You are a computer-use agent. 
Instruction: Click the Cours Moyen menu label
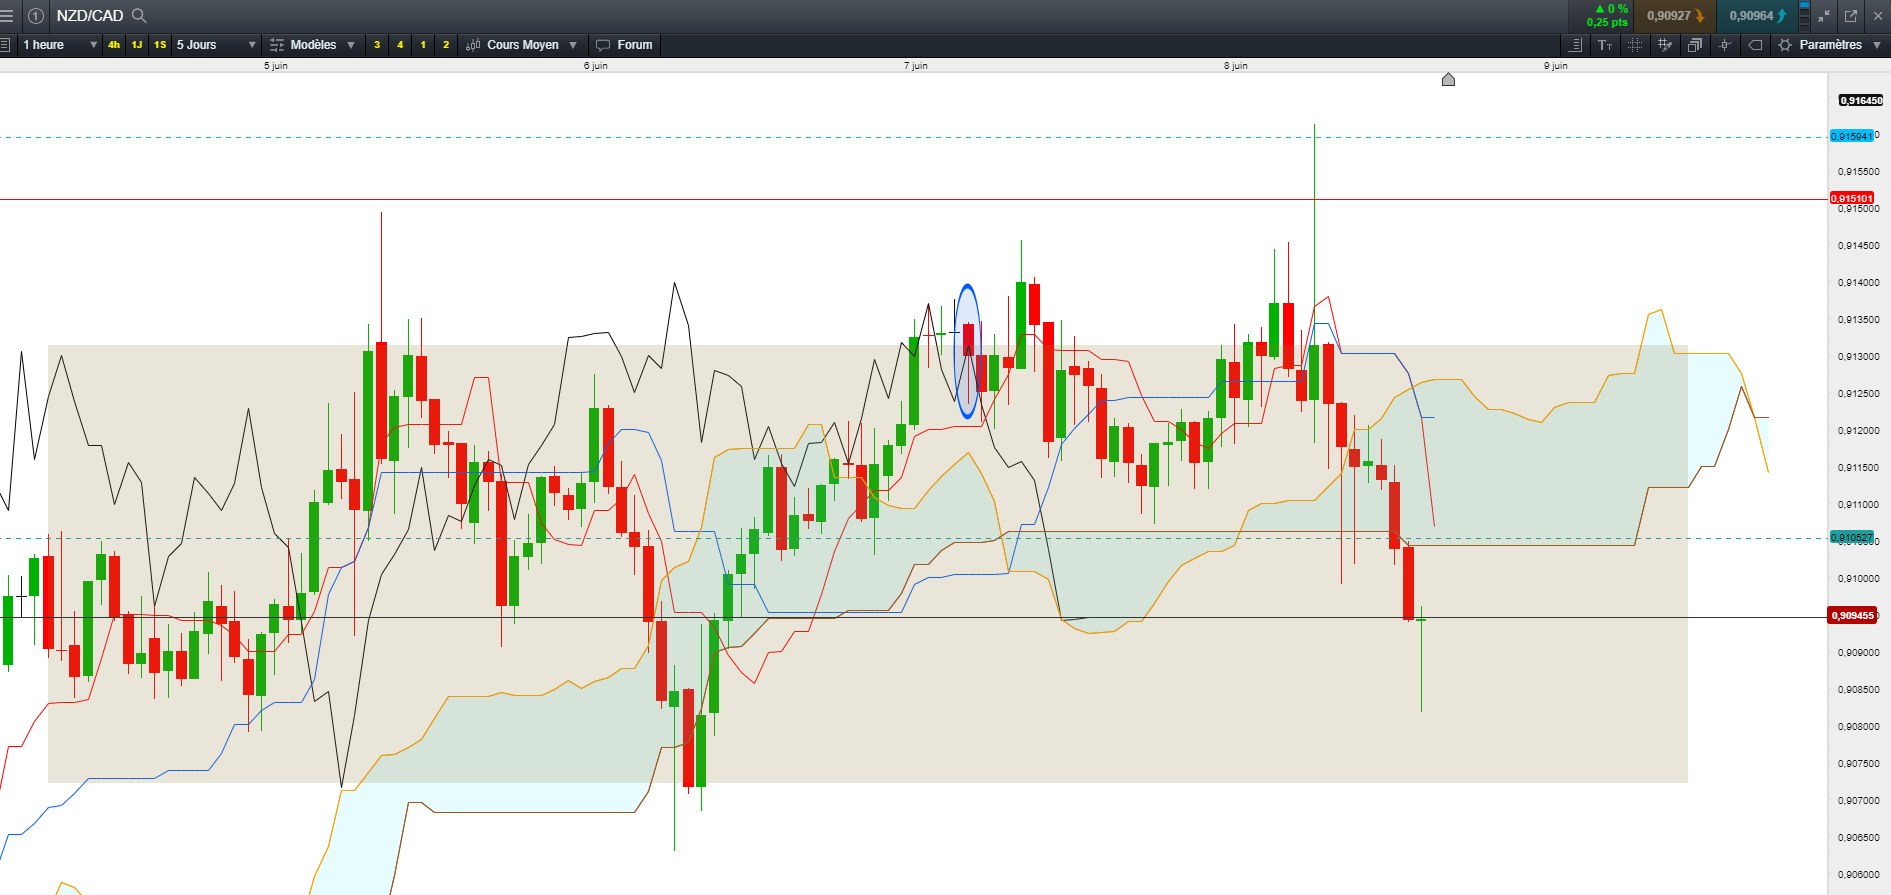pos(523,45)
